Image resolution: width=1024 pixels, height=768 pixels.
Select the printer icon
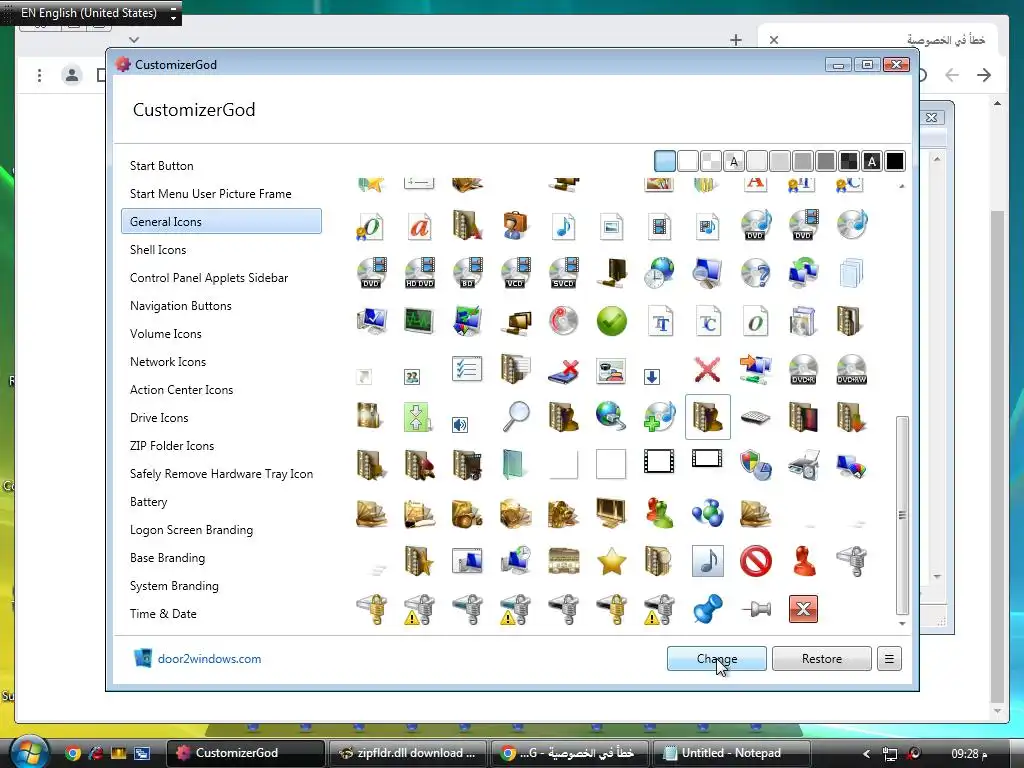(x=803, y=465)
